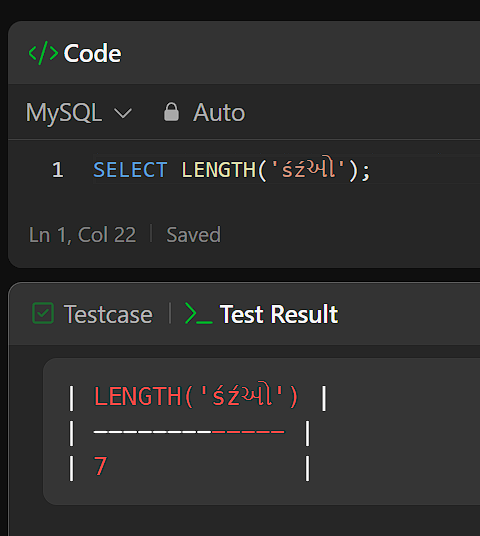480x536 pixels.
Task: Click the result column header LENGTH
Action: coord(196,396)
